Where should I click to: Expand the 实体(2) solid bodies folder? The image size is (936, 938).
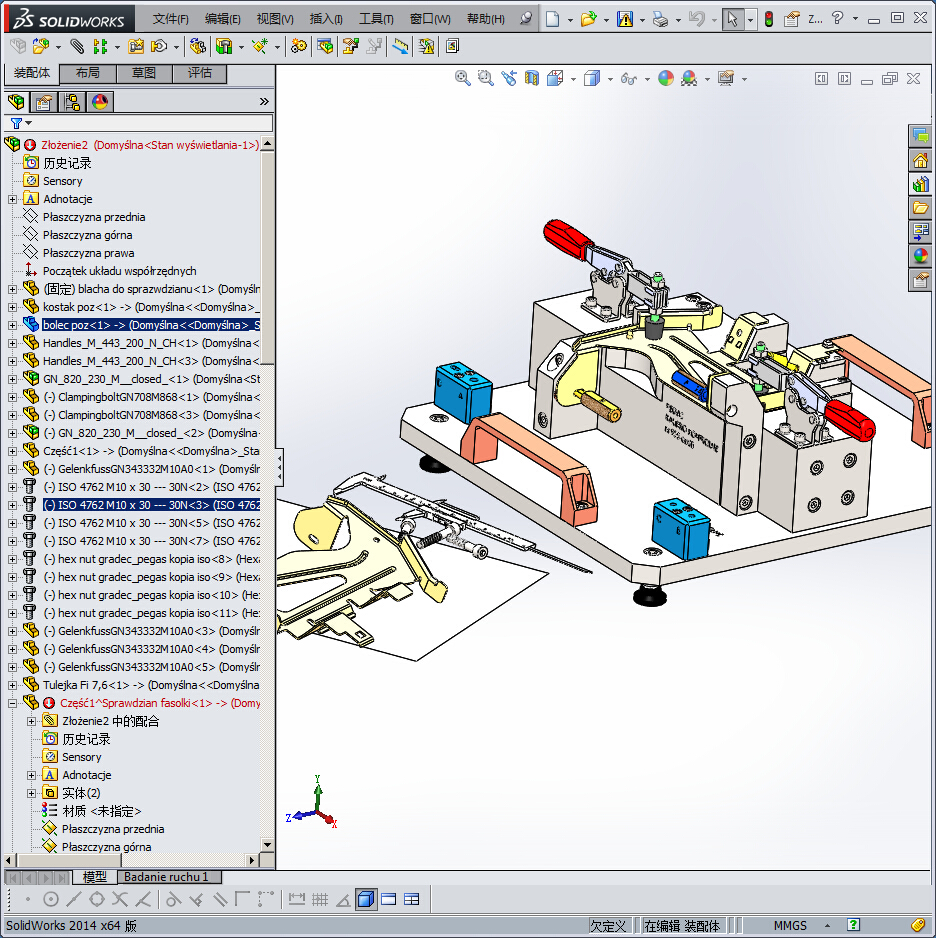32,793
